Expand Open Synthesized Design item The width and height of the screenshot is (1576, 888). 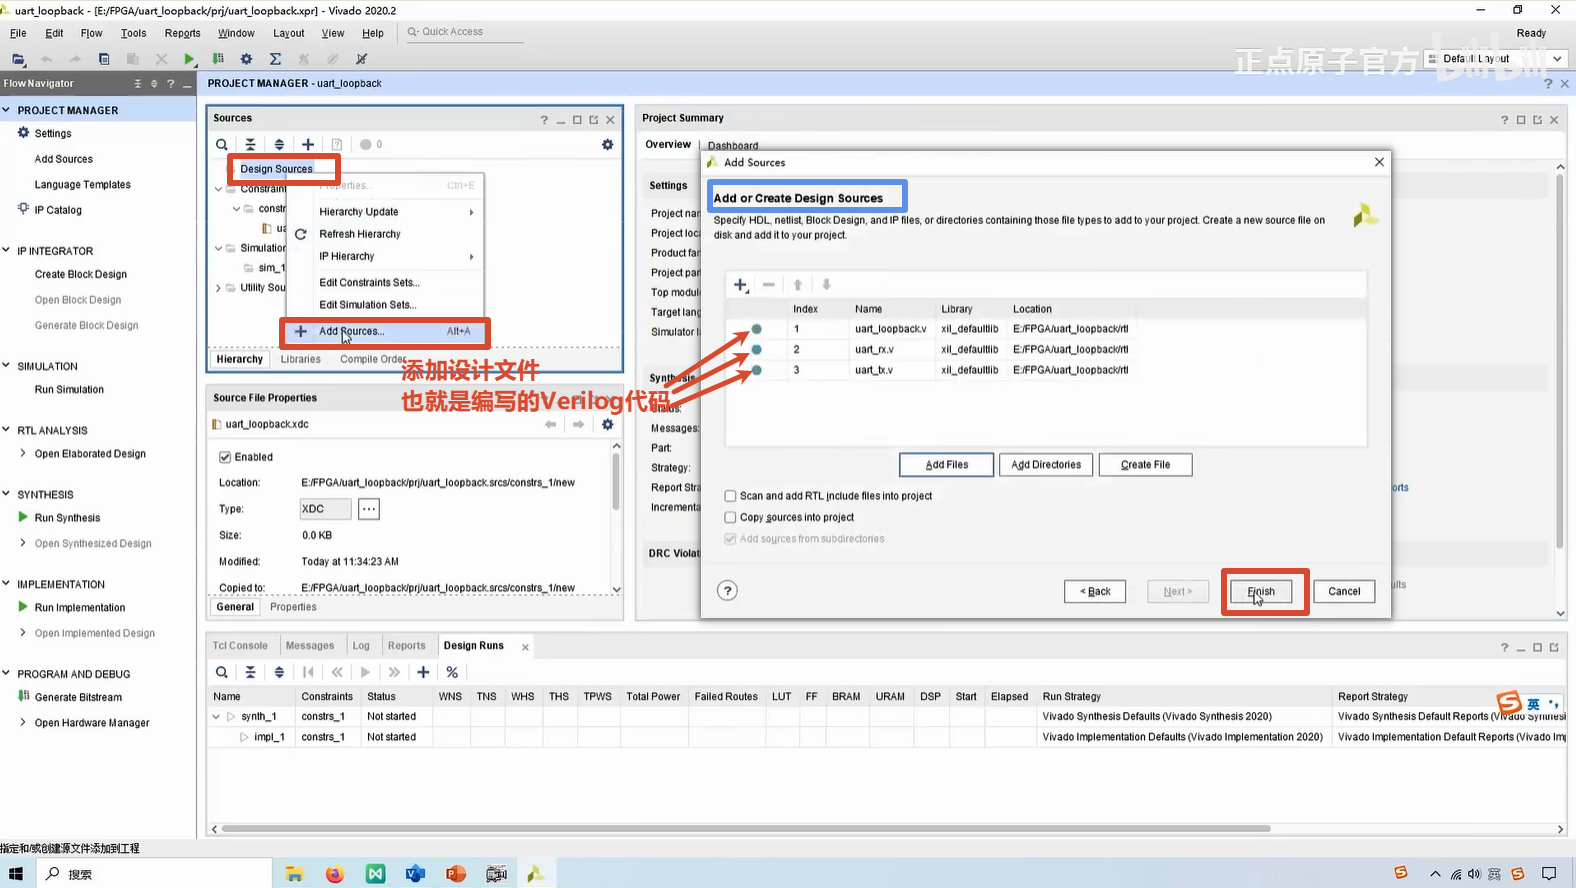[23, 543]
